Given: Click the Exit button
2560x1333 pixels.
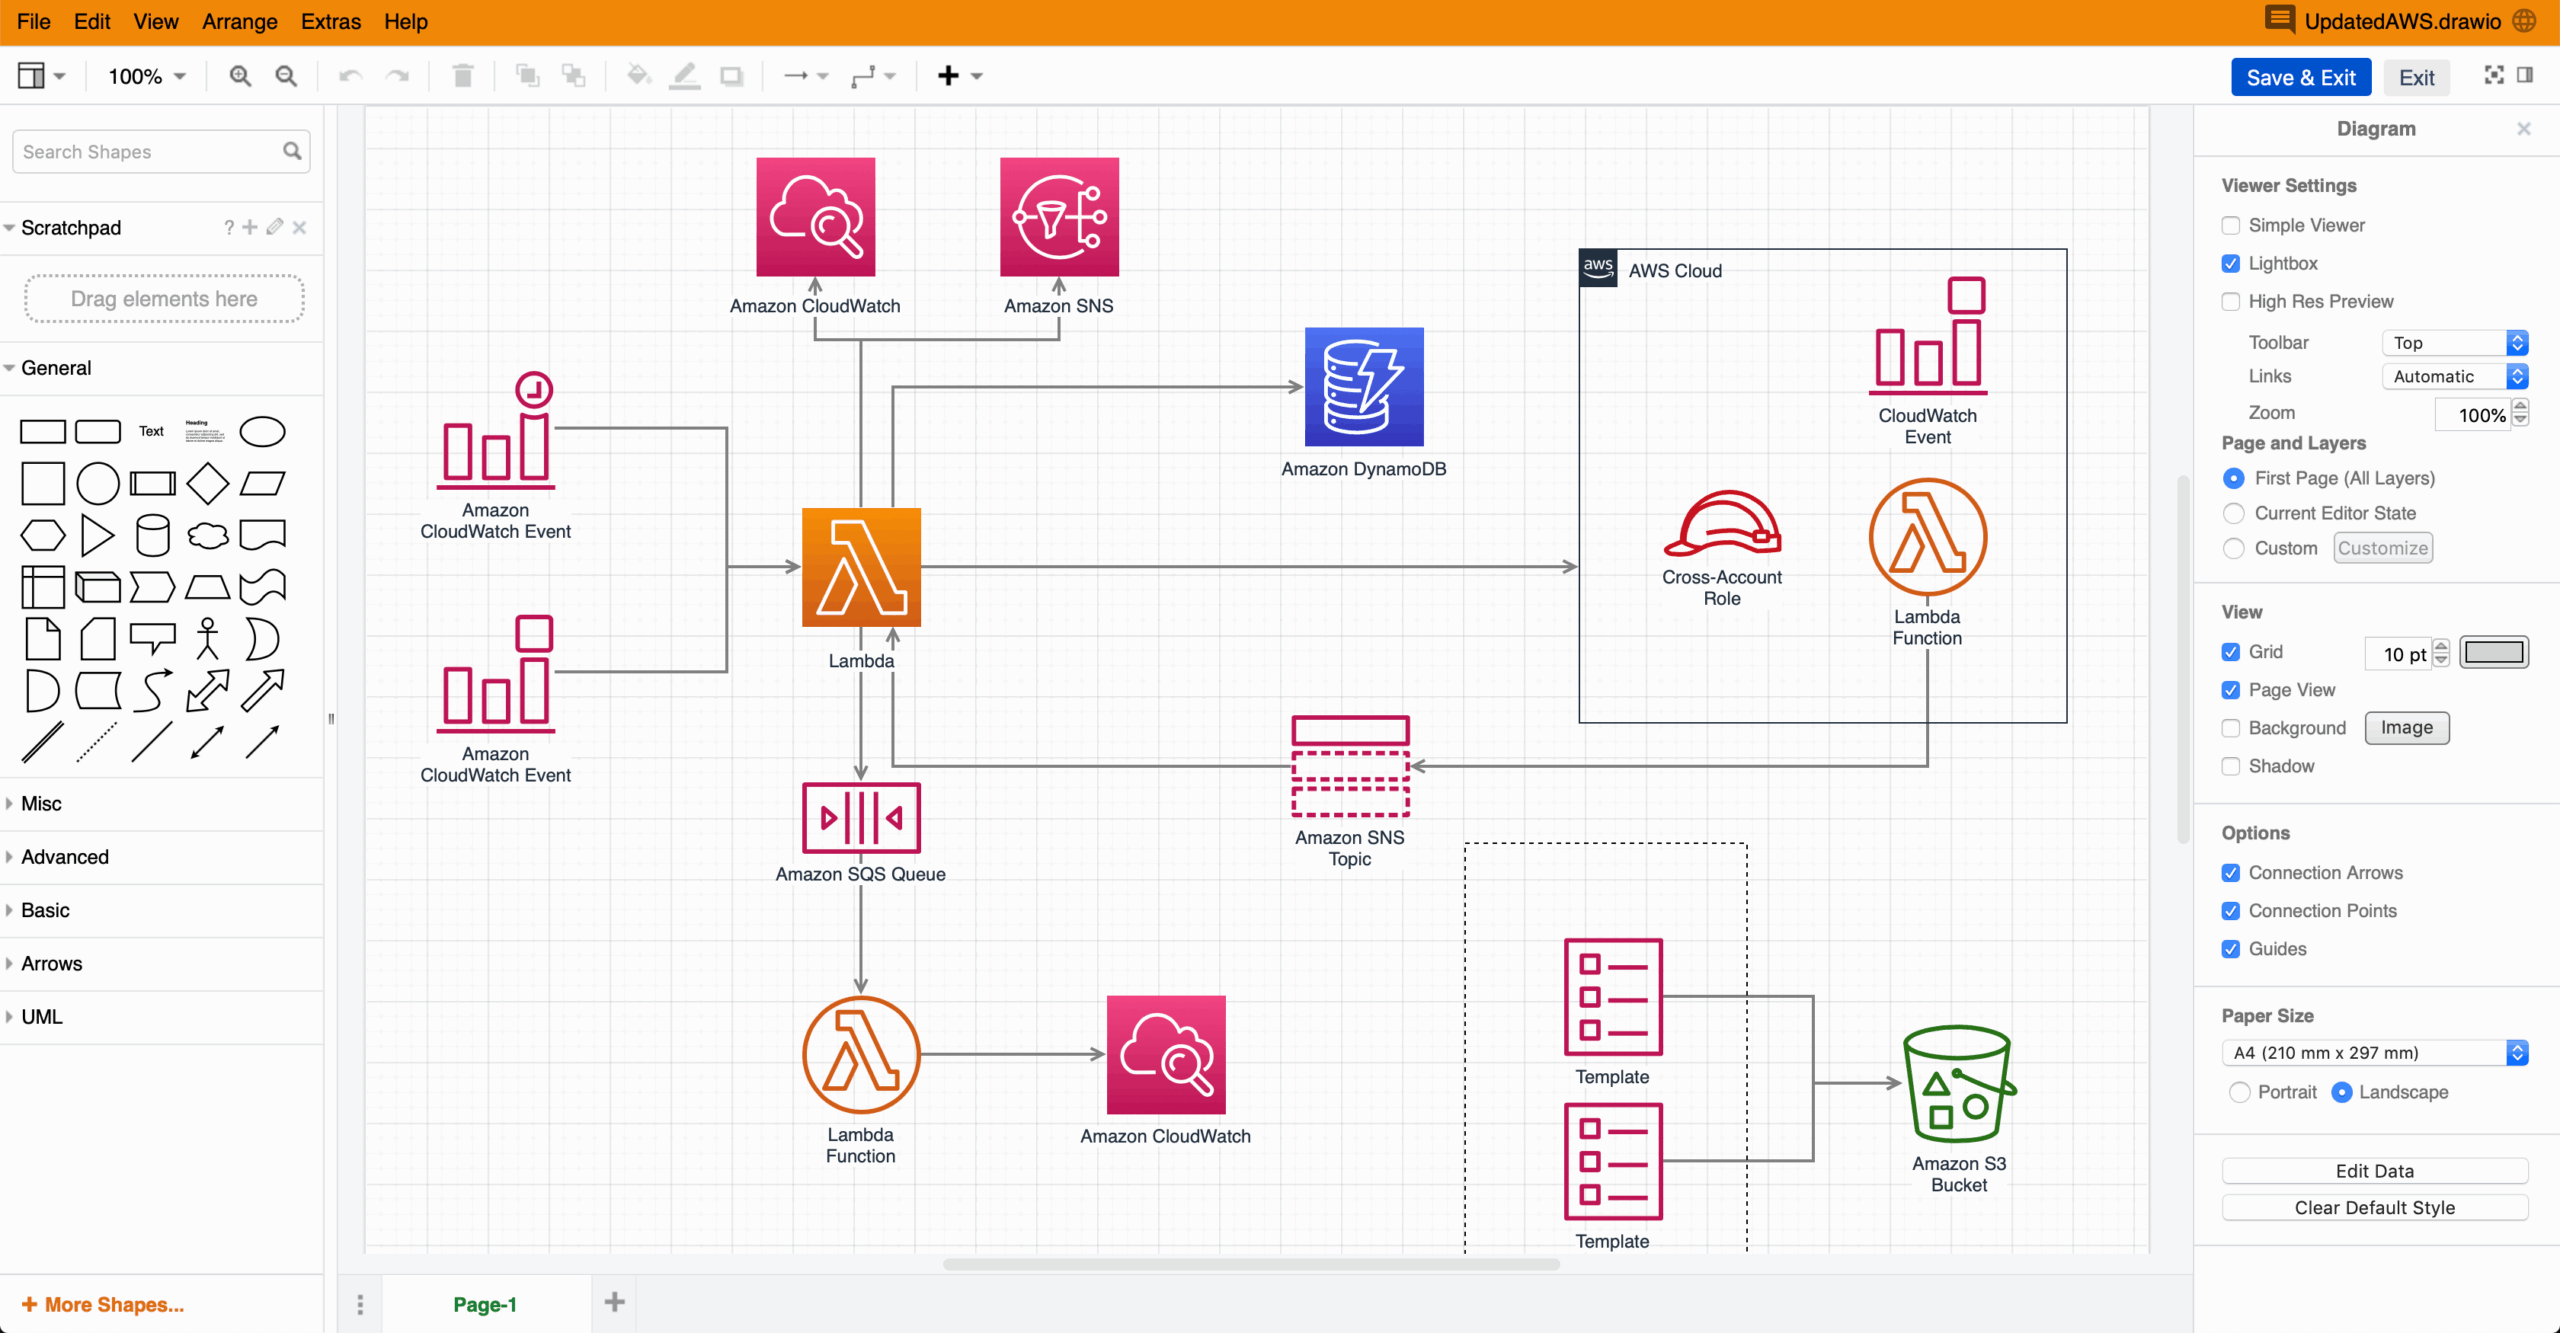Looking at the screenshot, I should tap(2417, 77).
